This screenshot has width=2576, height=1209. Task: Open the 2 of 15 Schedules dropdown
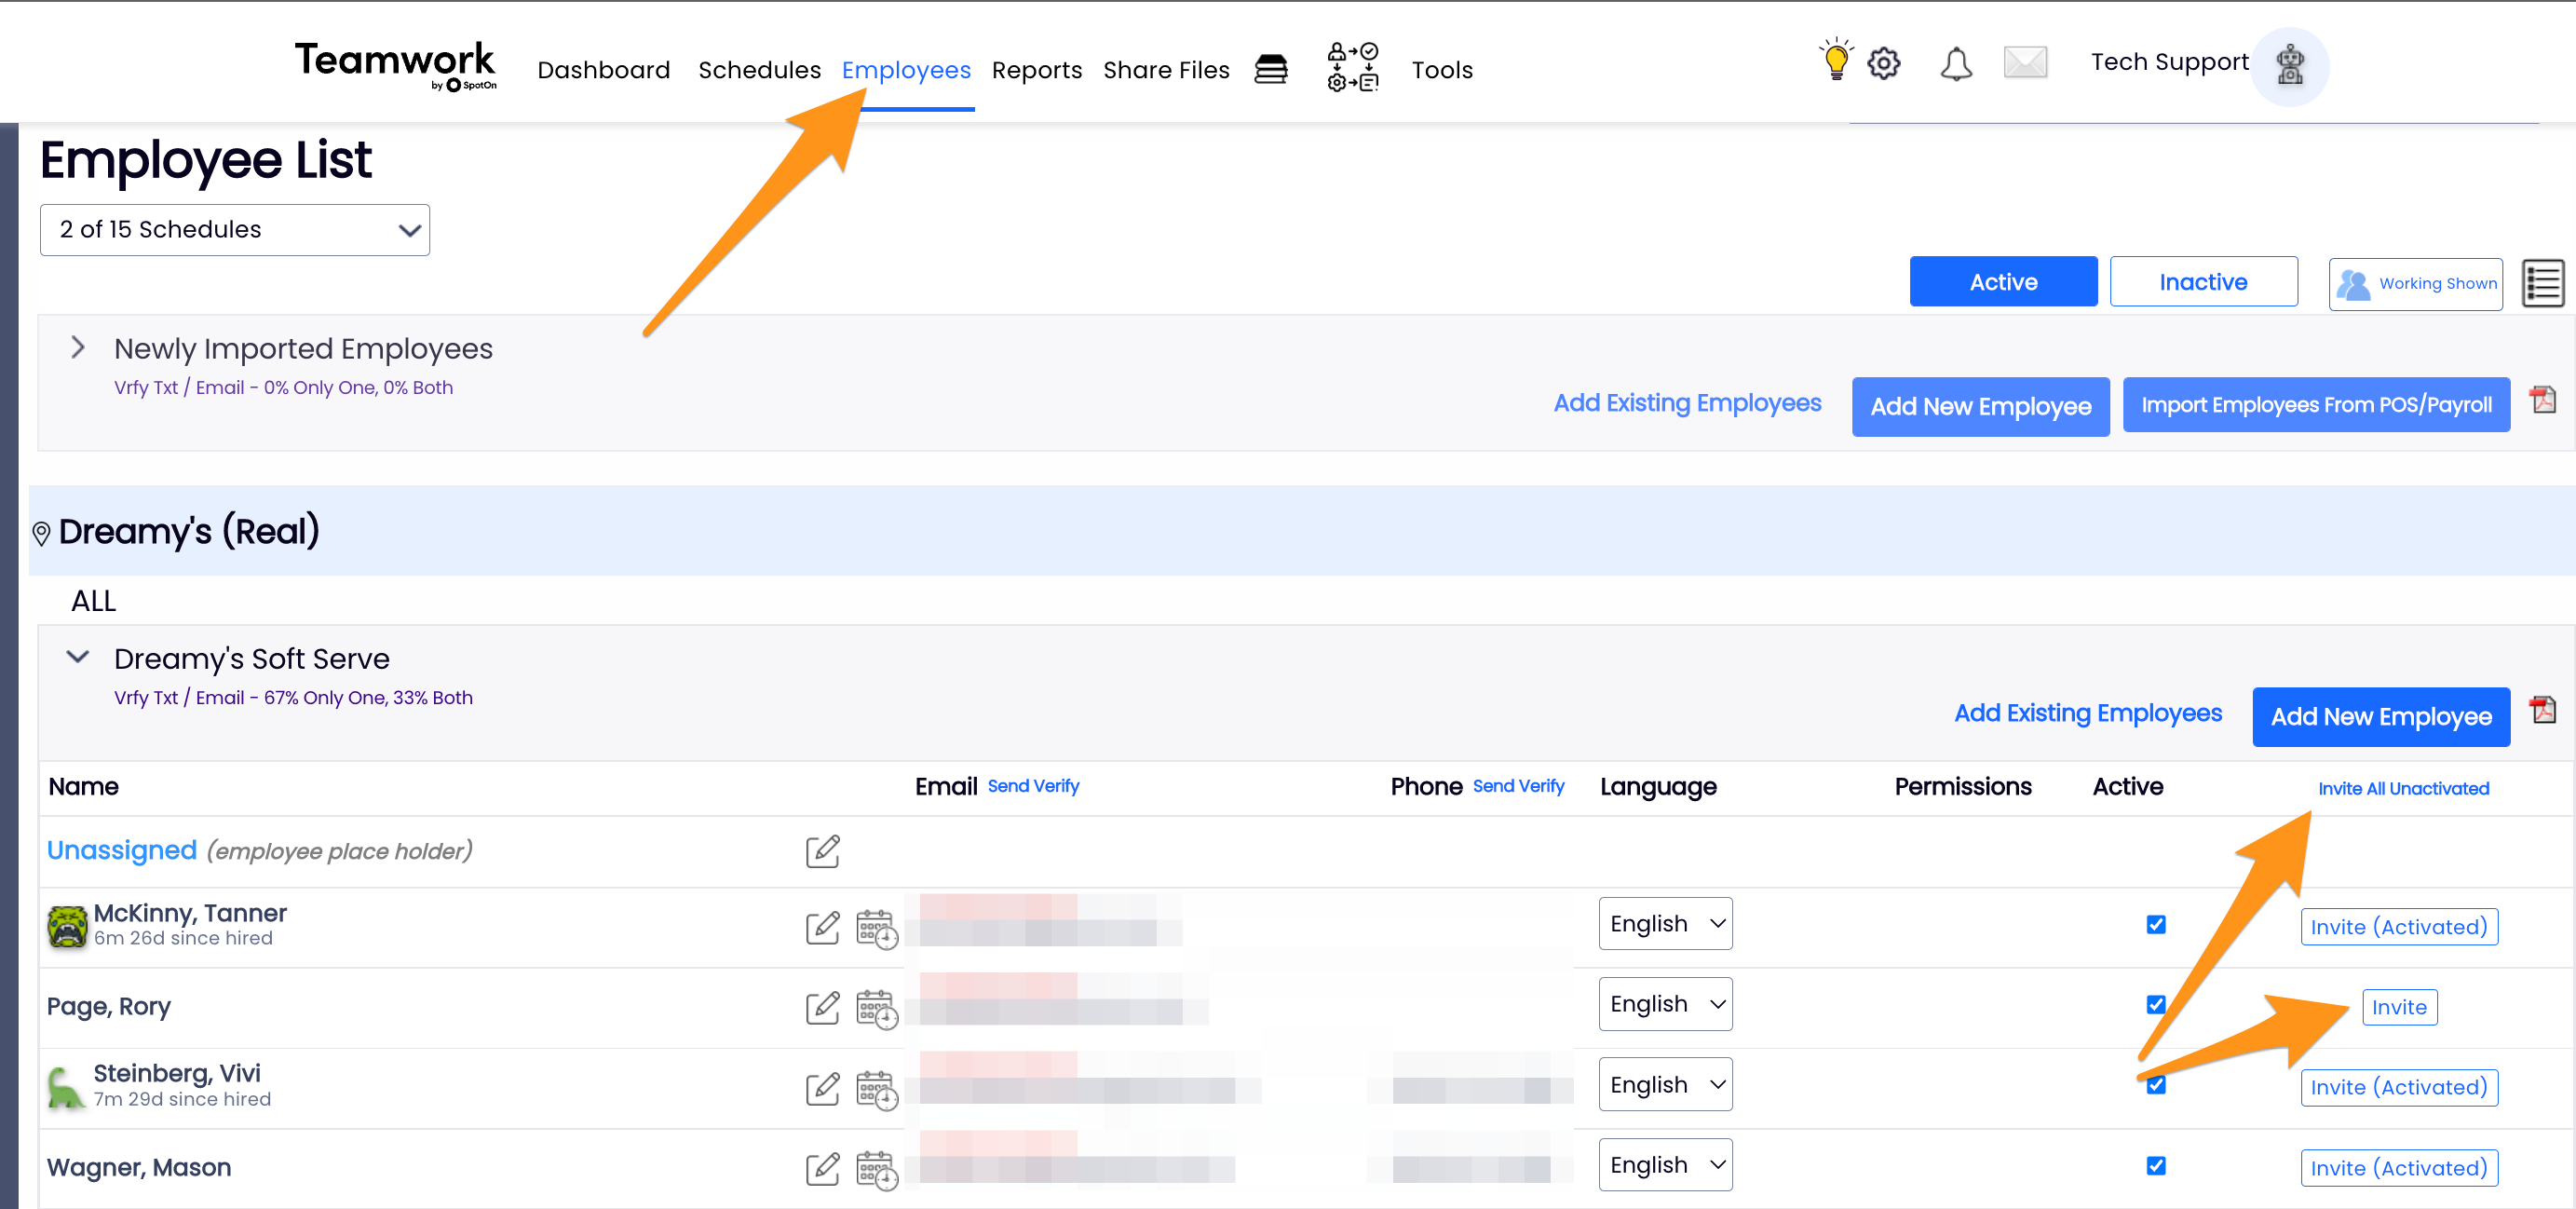235,230
